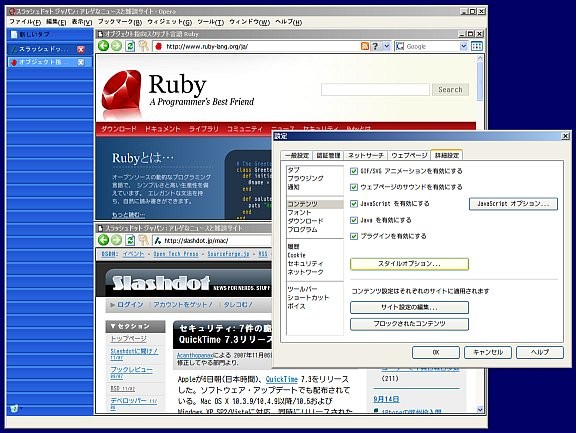Click the ログイン link on Slashdot
Screen dimensions: 576x433
[x=130, y=304]
